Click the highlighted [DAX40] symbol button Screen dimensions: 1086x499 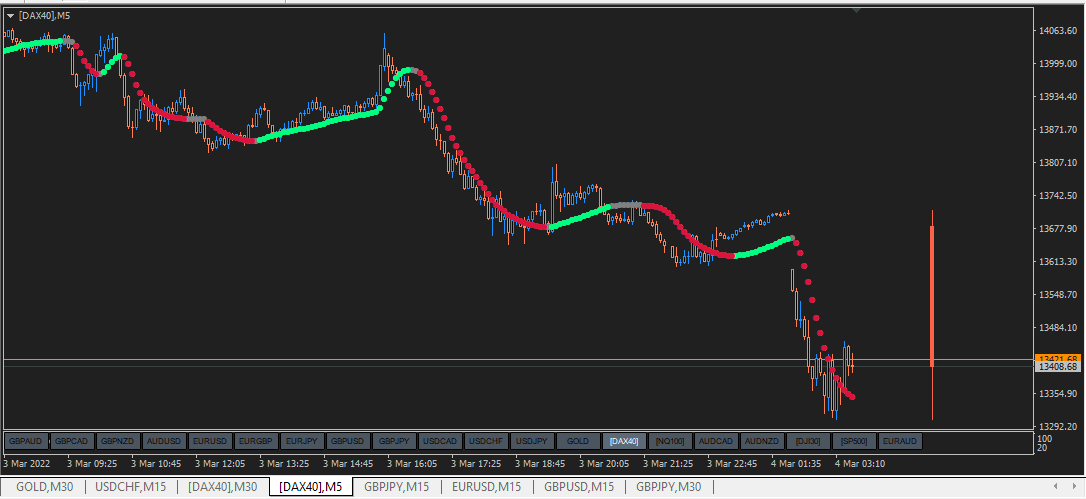[624, 441]
